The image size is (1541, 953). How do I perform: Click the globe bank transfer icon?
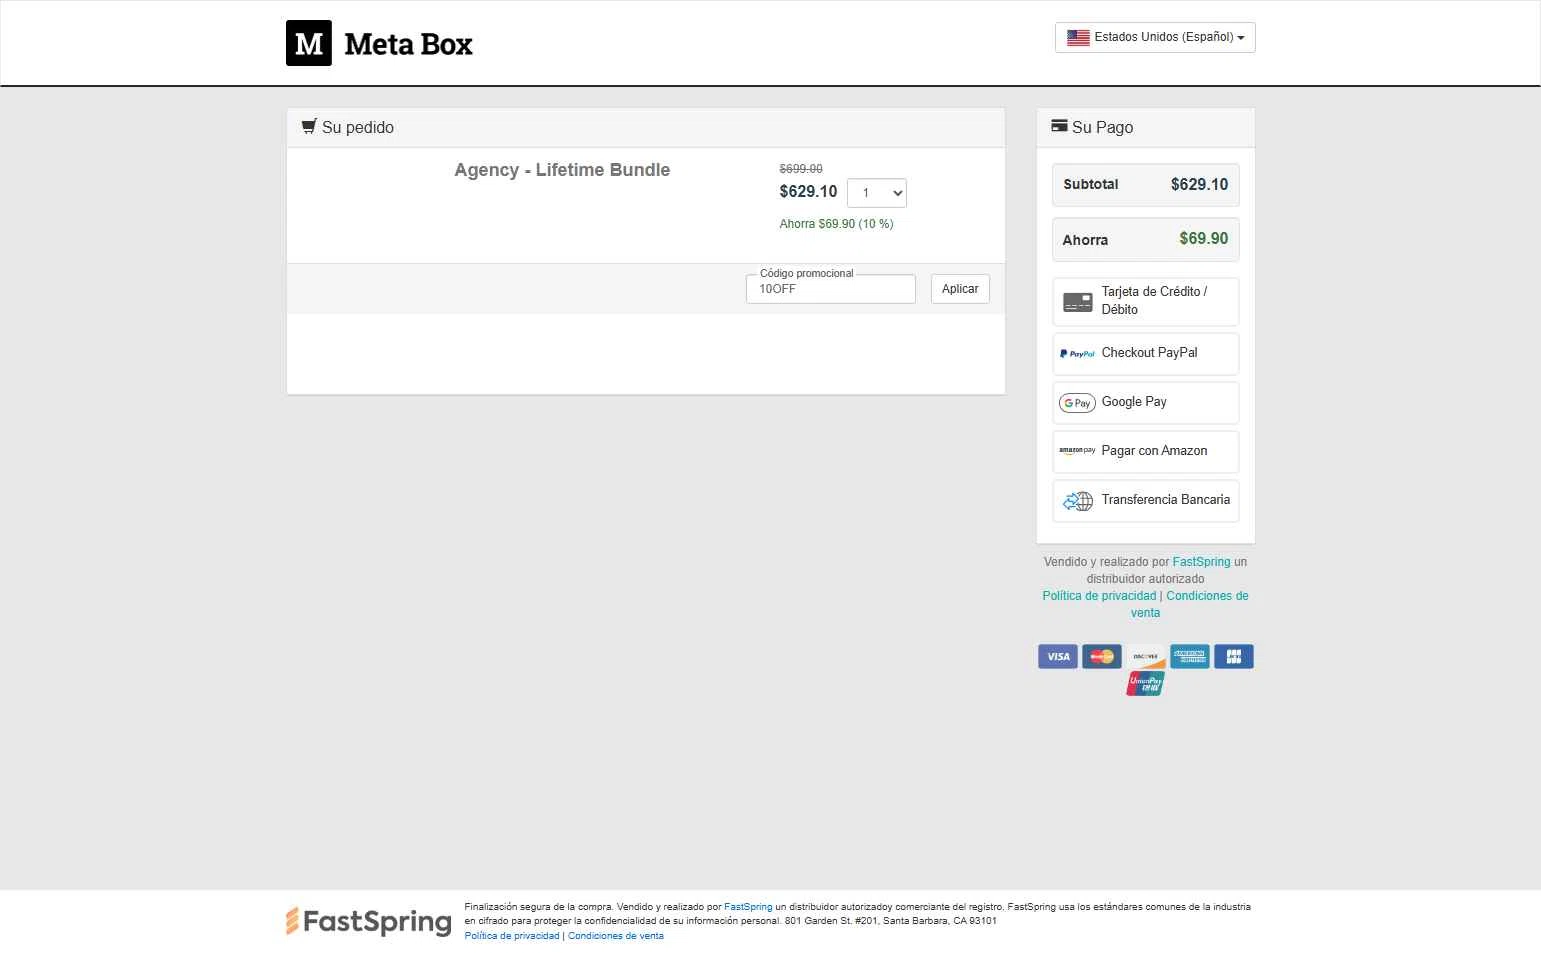pos(1078,501)
